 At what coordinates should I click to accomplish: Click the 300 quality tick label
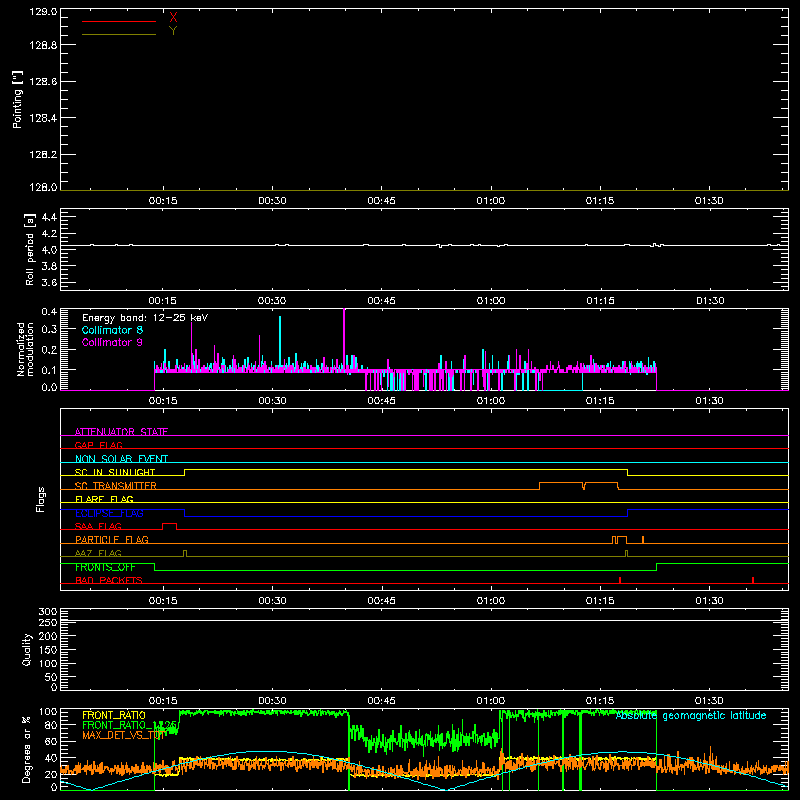48,611
